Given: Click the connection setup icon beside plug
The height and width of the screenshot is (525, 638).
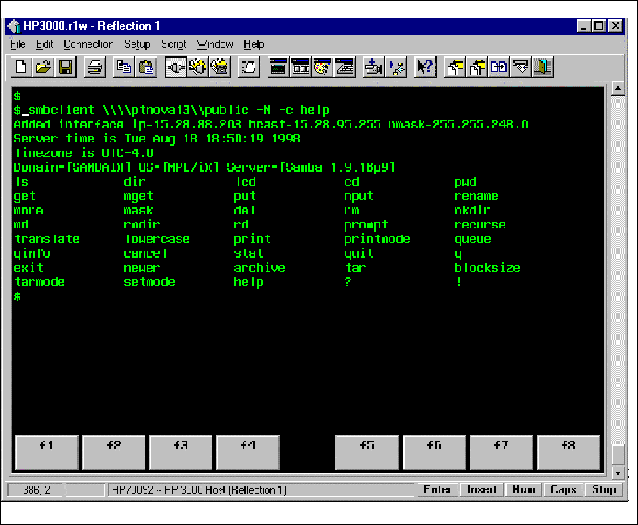Looking at the screenshot, I should click(198, 67).
